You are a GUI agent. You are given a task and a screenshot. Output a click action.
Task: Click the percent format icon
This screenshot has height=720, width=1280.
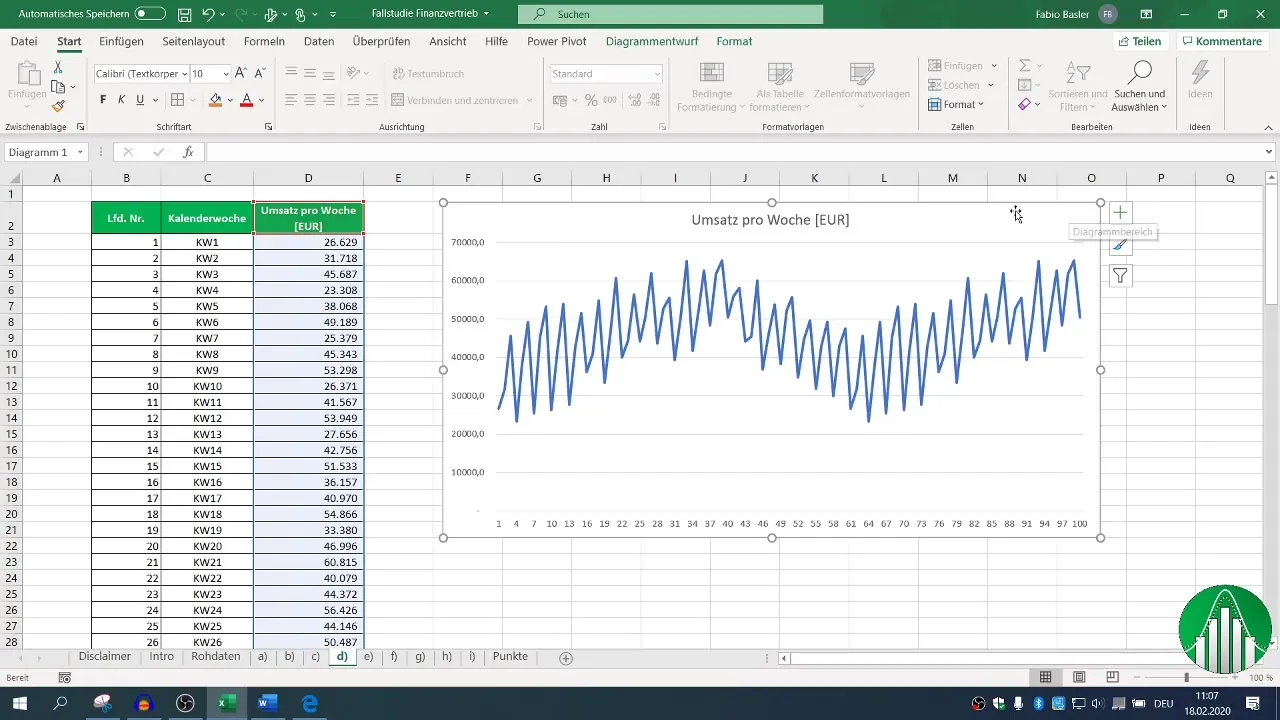point(591,100)
